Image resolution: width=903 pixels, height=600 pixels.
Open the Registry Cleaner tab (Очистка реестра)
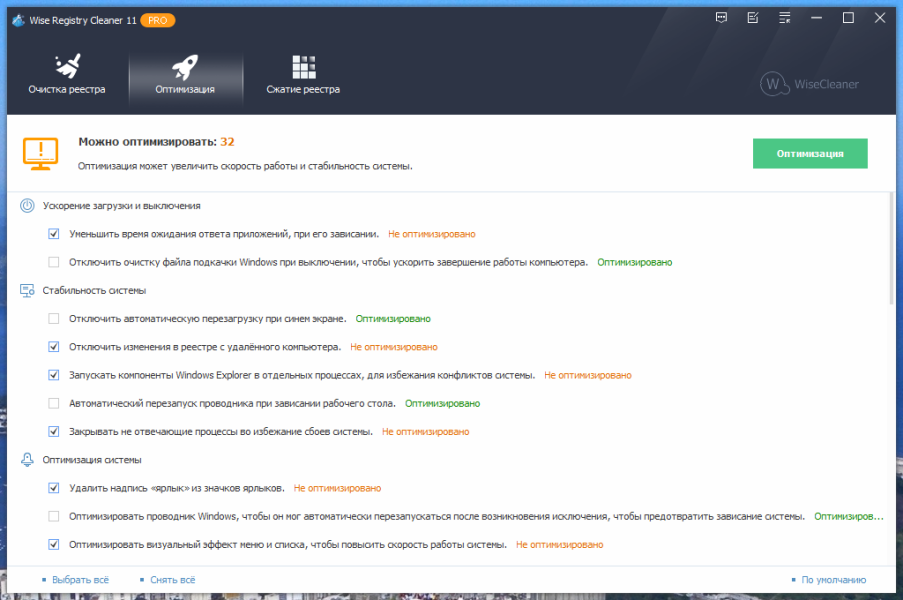67,75
